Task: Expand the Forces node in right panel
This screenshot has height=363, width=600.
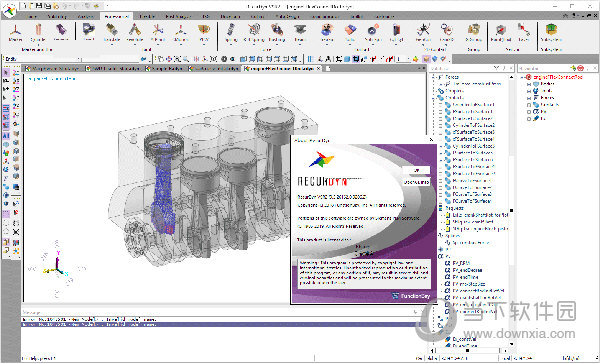Action: (529, 98)
